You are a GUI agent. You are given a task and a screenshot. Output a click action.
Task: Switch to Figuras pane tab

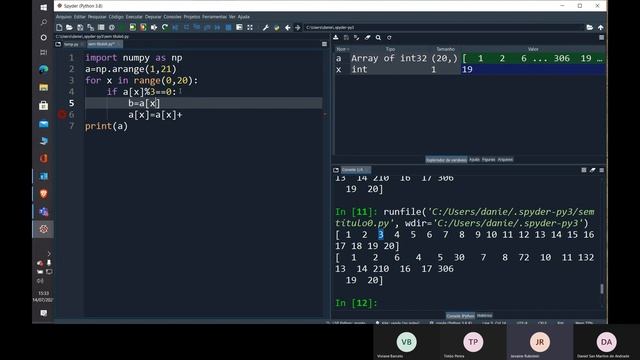489,160
